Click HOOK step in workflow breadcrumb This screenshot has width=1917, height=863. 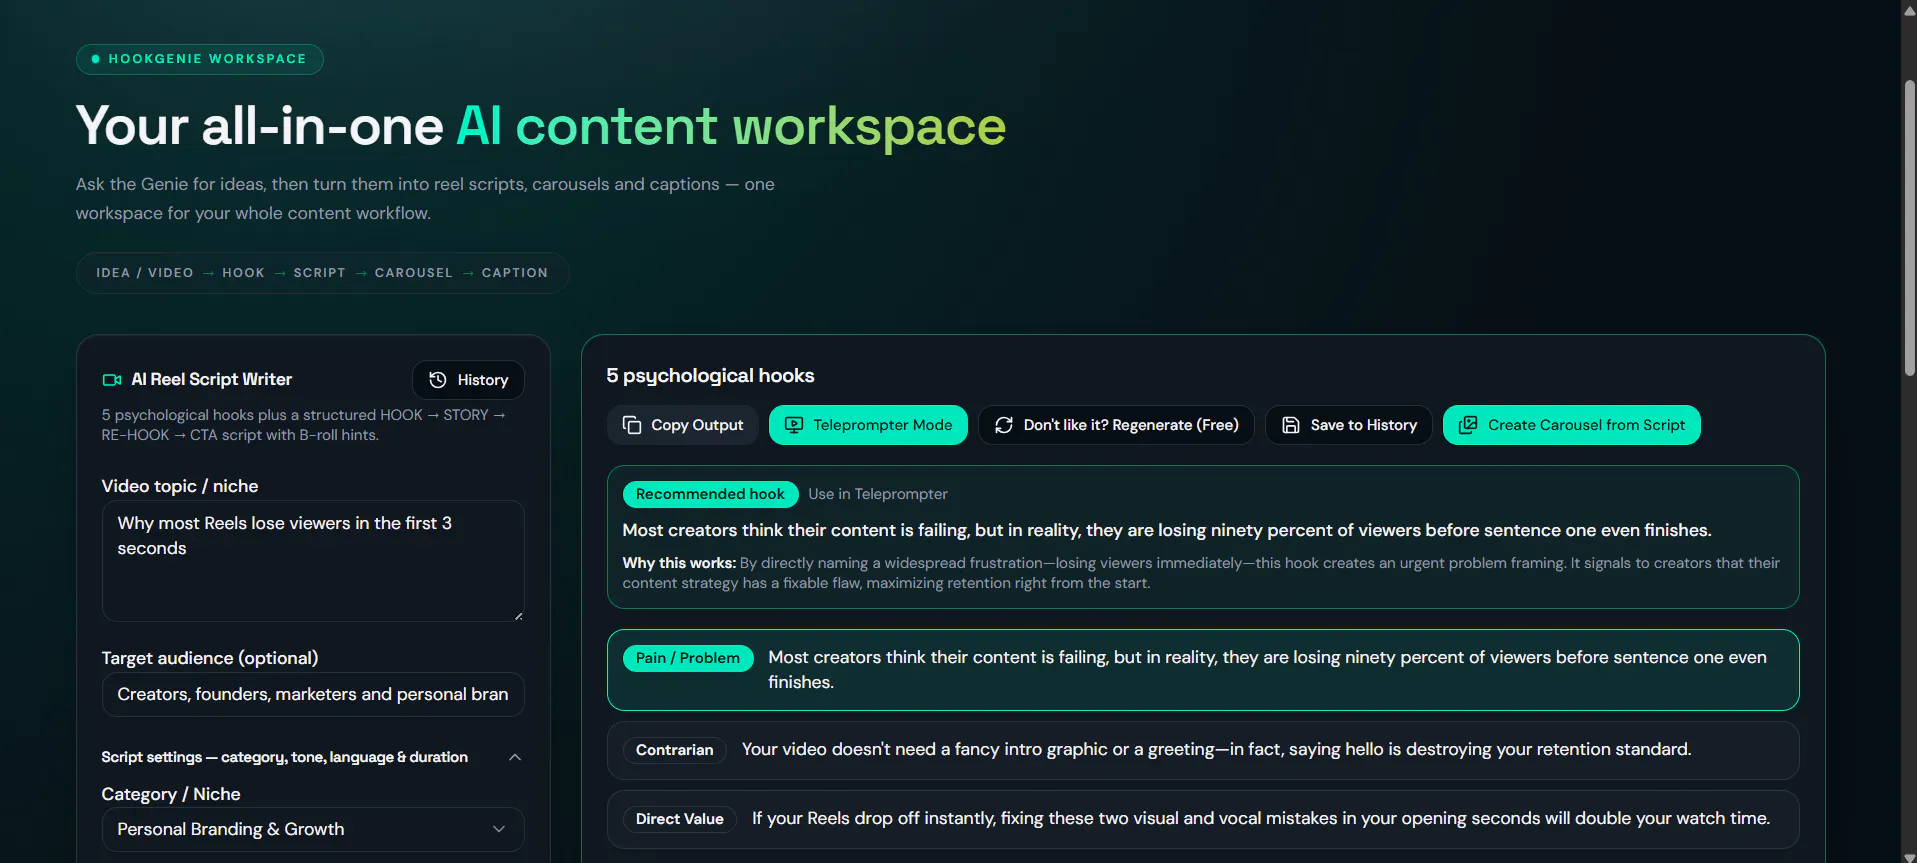coord(243,273)
